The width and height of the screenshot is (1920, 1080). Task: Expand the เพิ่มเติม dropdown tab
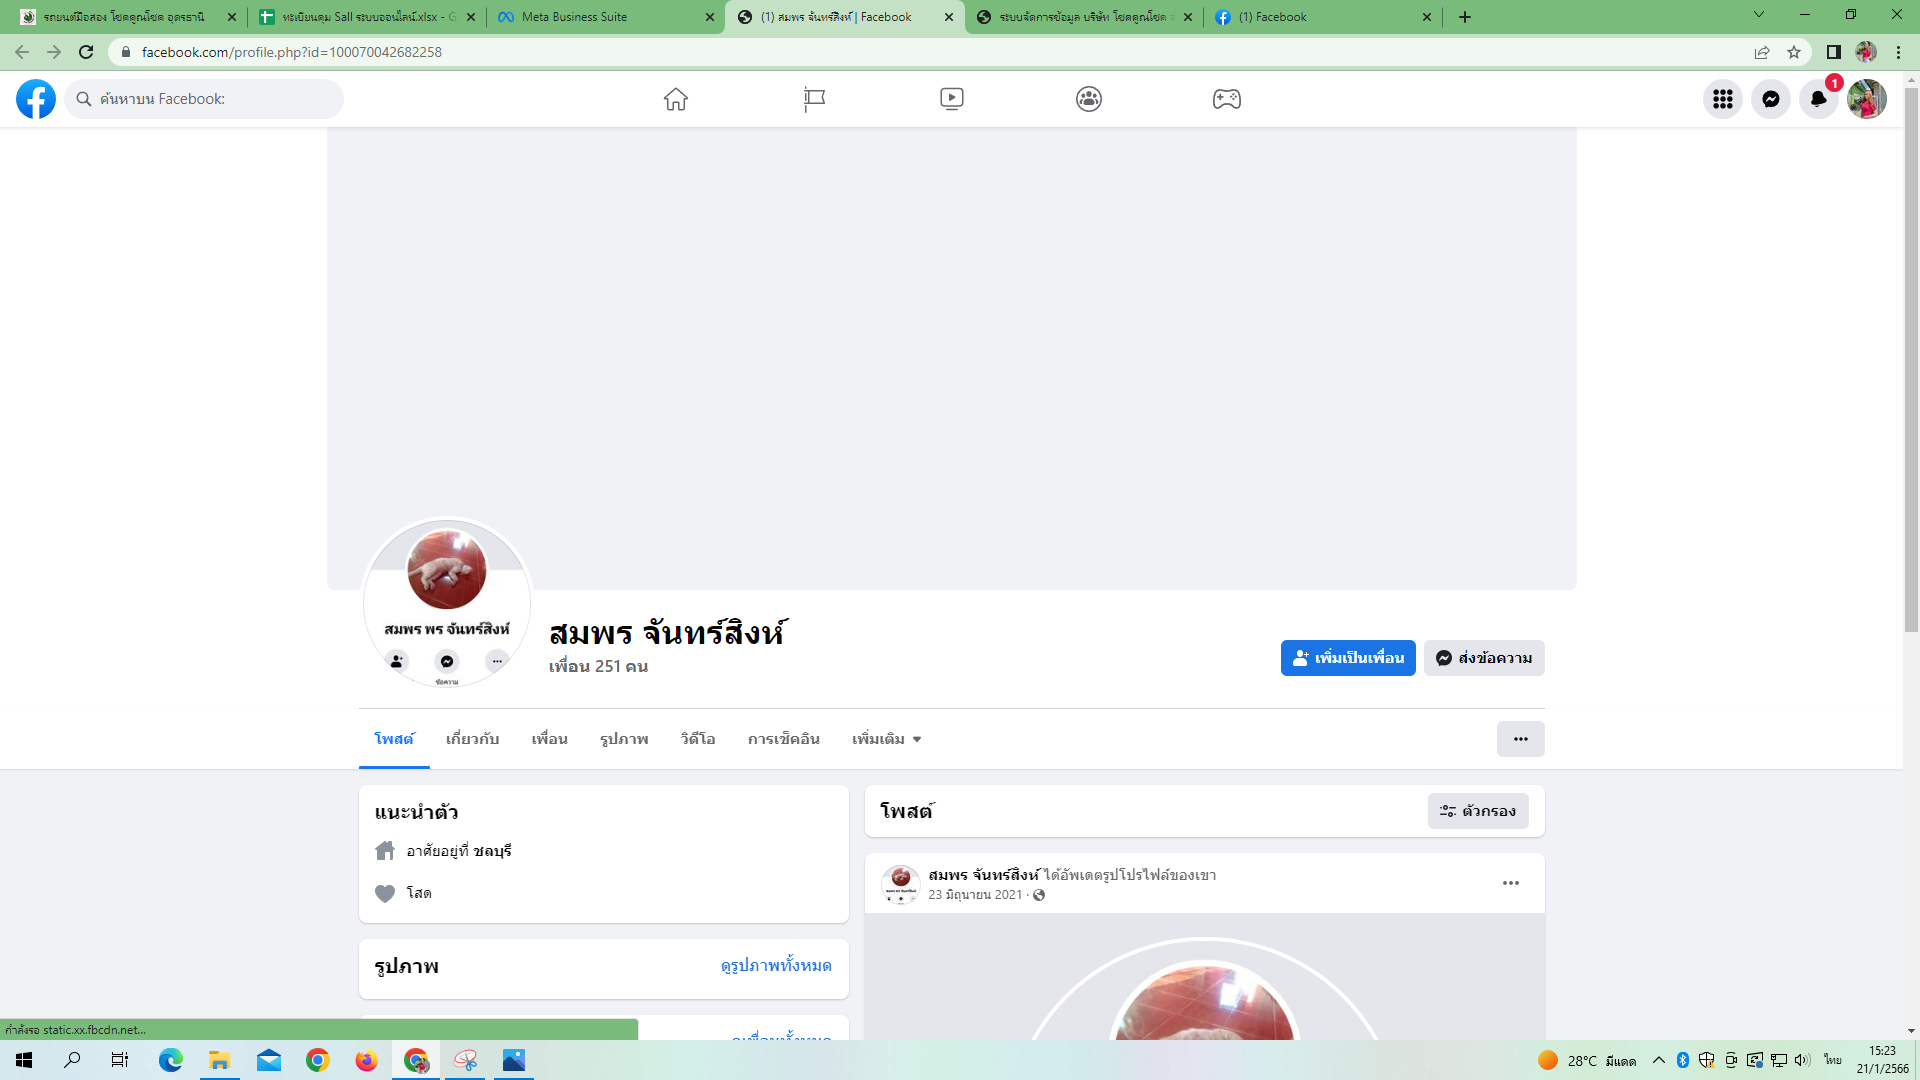pyautogui.click(x=886, y=739)
